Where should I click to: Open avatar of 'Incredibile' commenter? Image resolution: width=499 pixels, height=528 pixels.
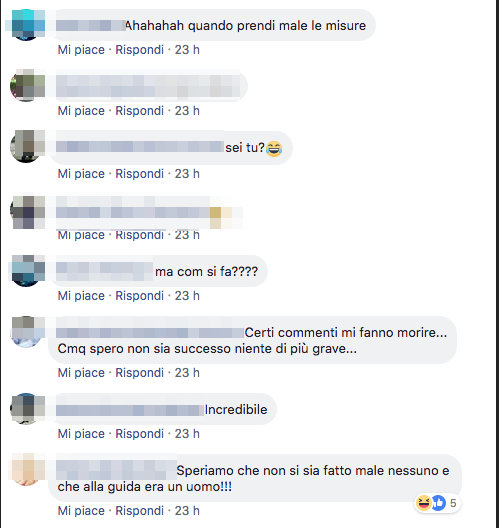26,408
